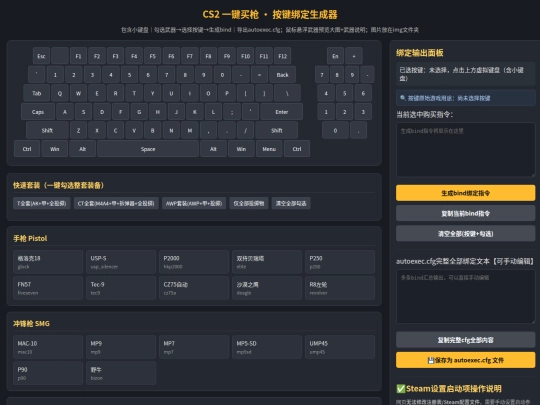Select the Menu key

point(269,149)
